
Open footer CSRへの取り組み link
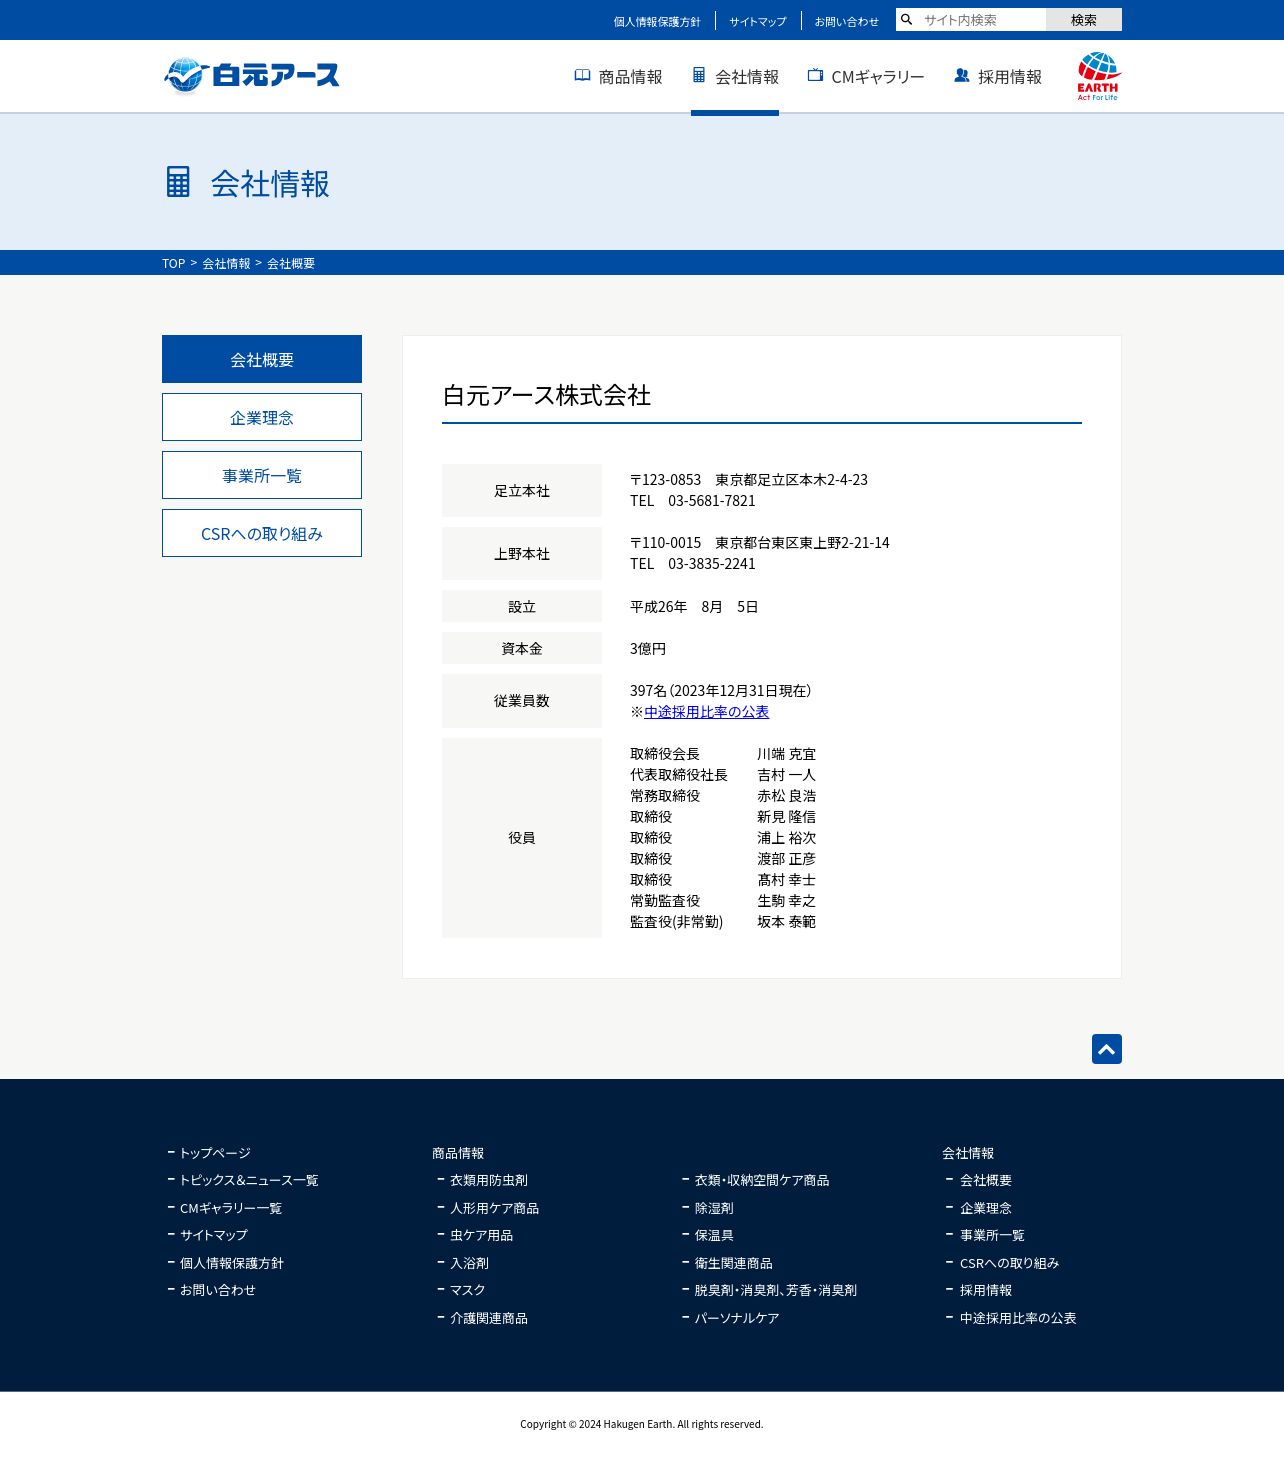1009,1263
